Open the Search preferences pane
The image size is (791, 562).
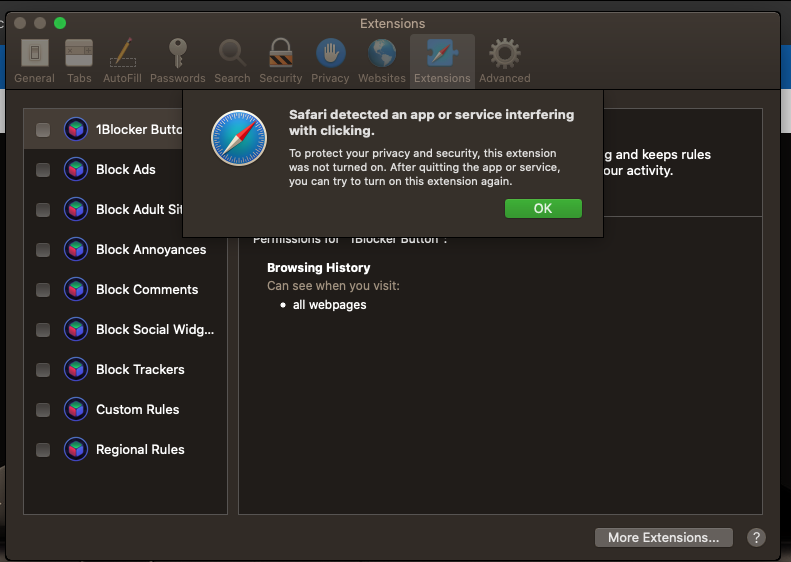point(232,61)
